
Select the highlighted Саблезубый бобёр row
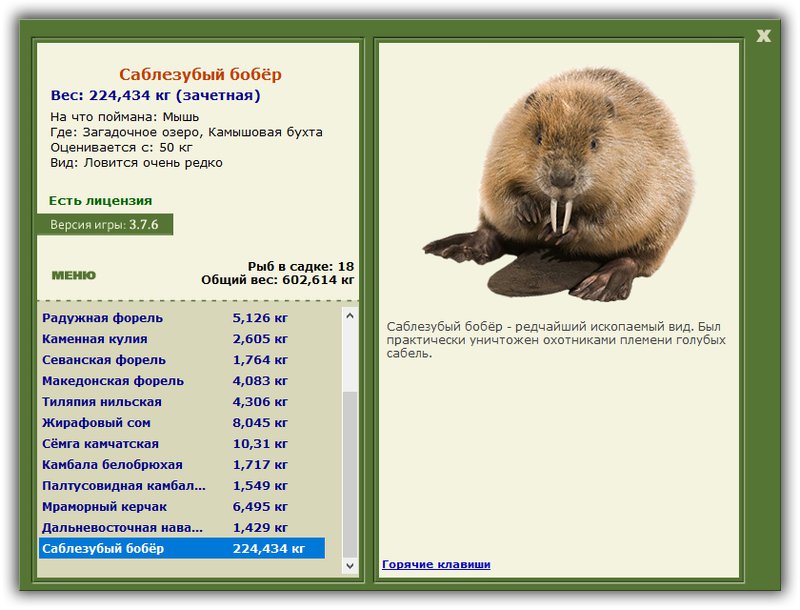click(182, 548)
